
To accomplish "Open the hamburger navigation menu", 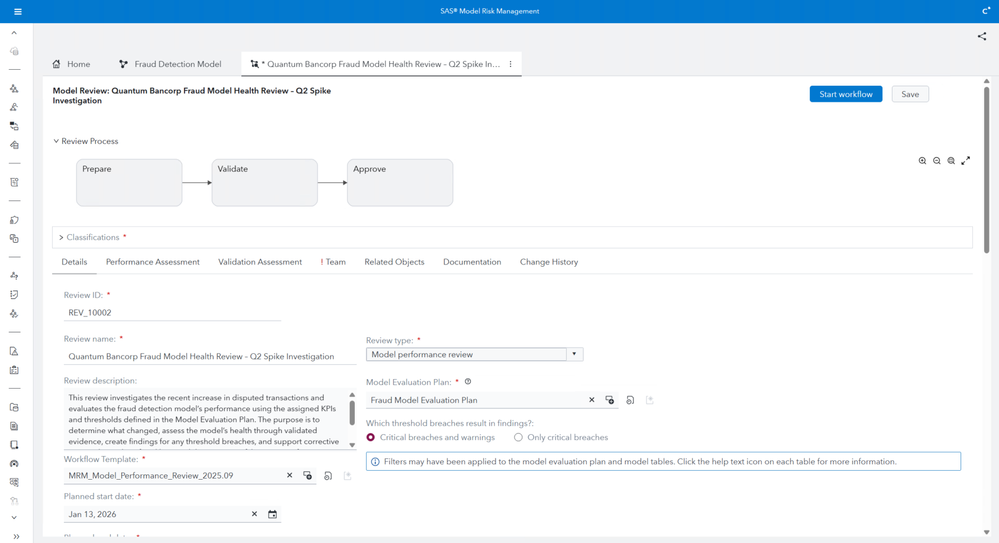I will [x=18, y=11].
